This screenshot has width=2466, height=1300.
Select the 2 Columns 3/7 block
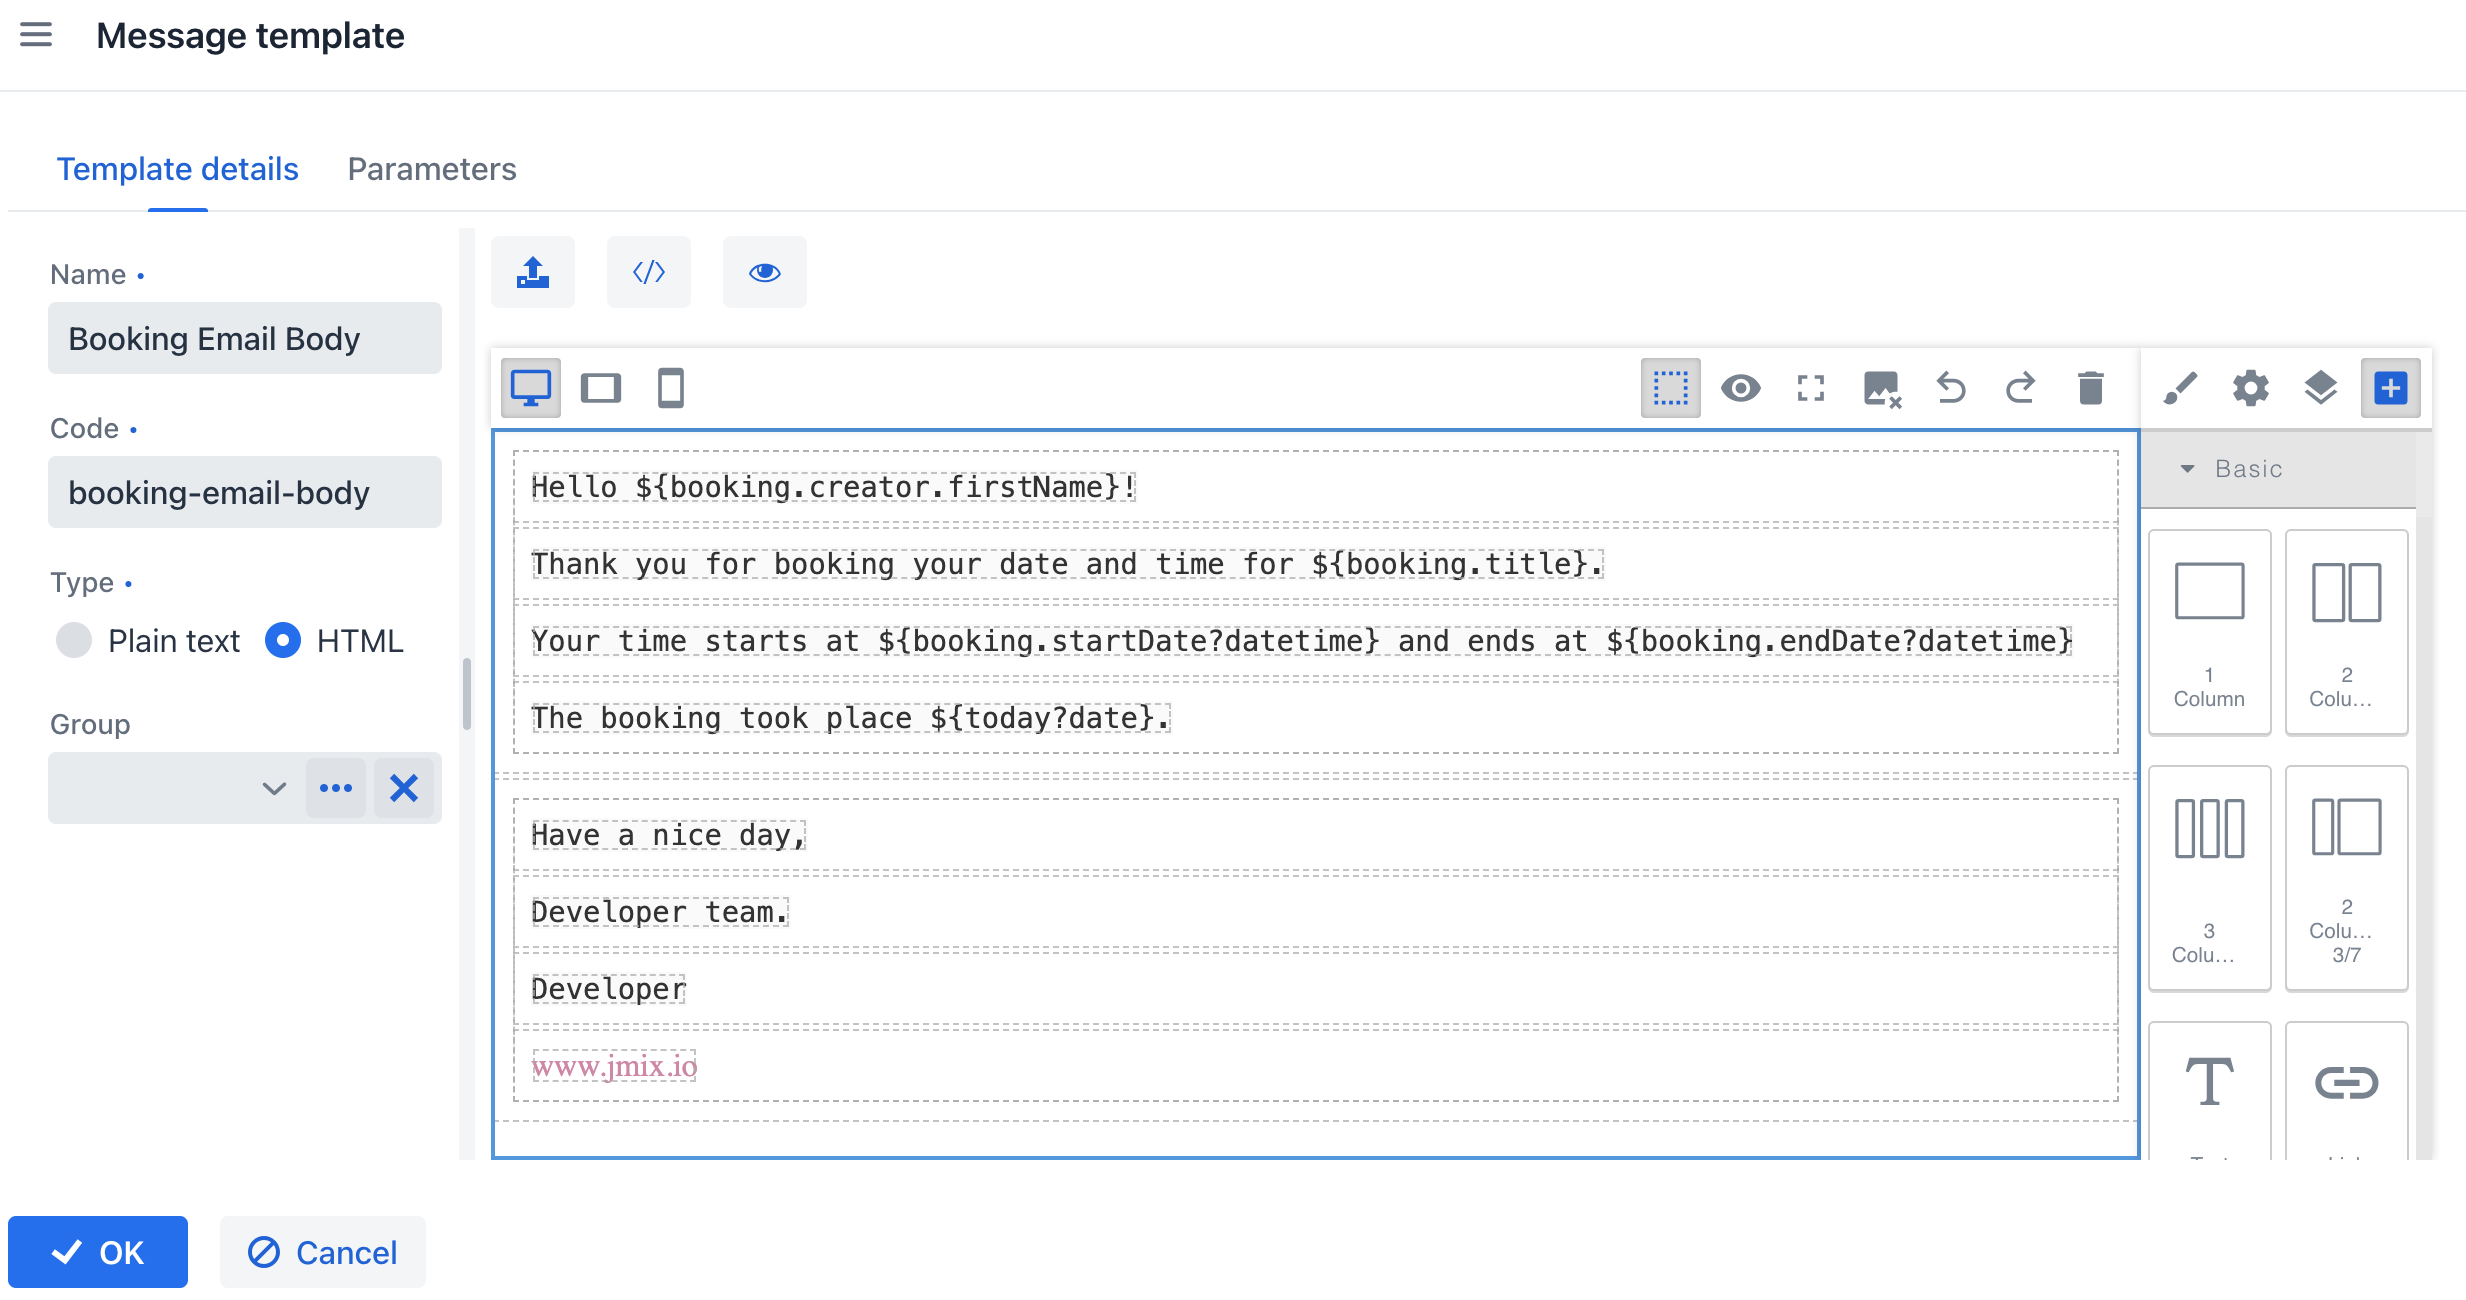2347,878
